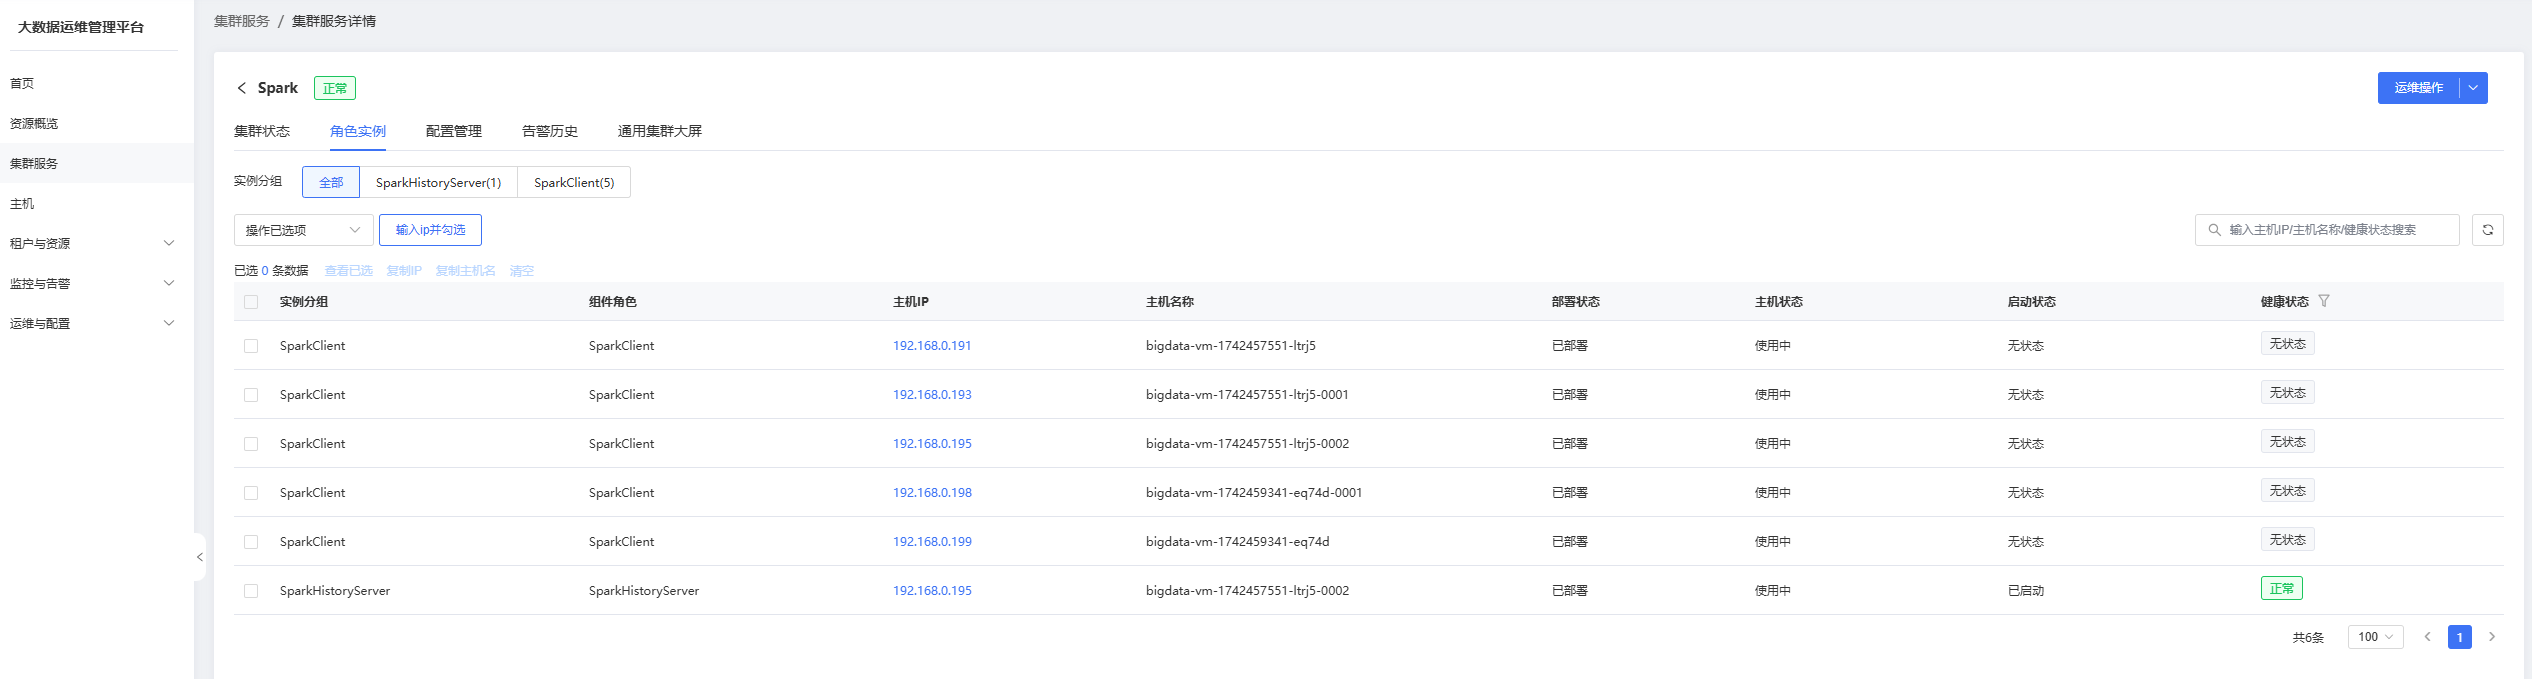Go to the next page arrow
The width and height of the screenshot is (2532, 679).
click(x=2491, y=637)
